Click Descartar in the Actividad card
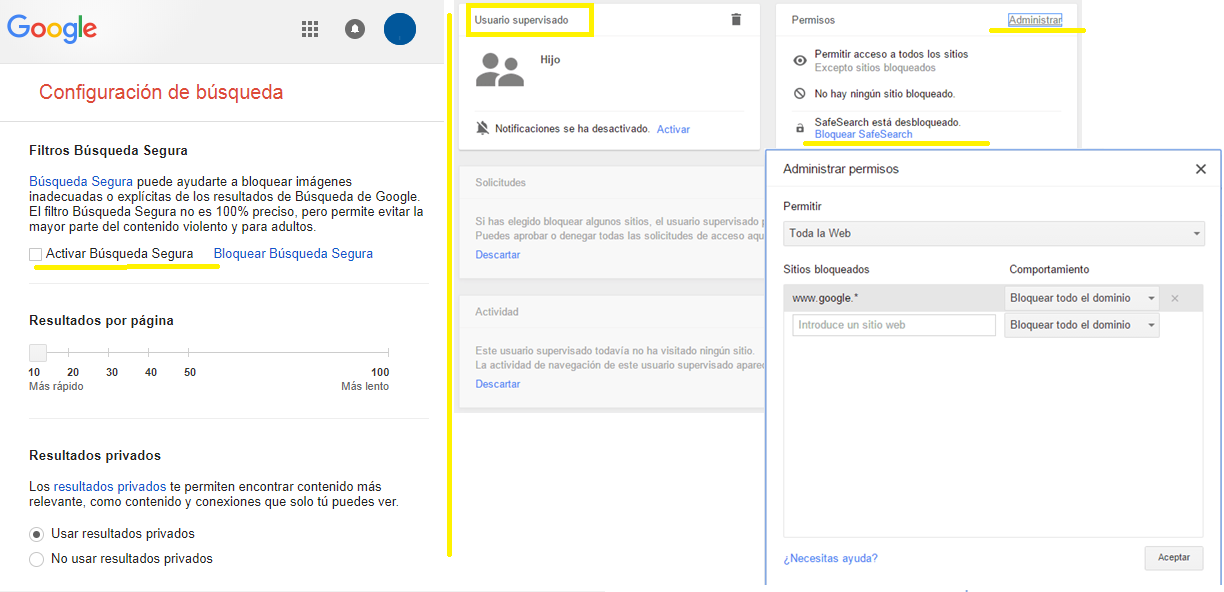 [x=498, y=384]
